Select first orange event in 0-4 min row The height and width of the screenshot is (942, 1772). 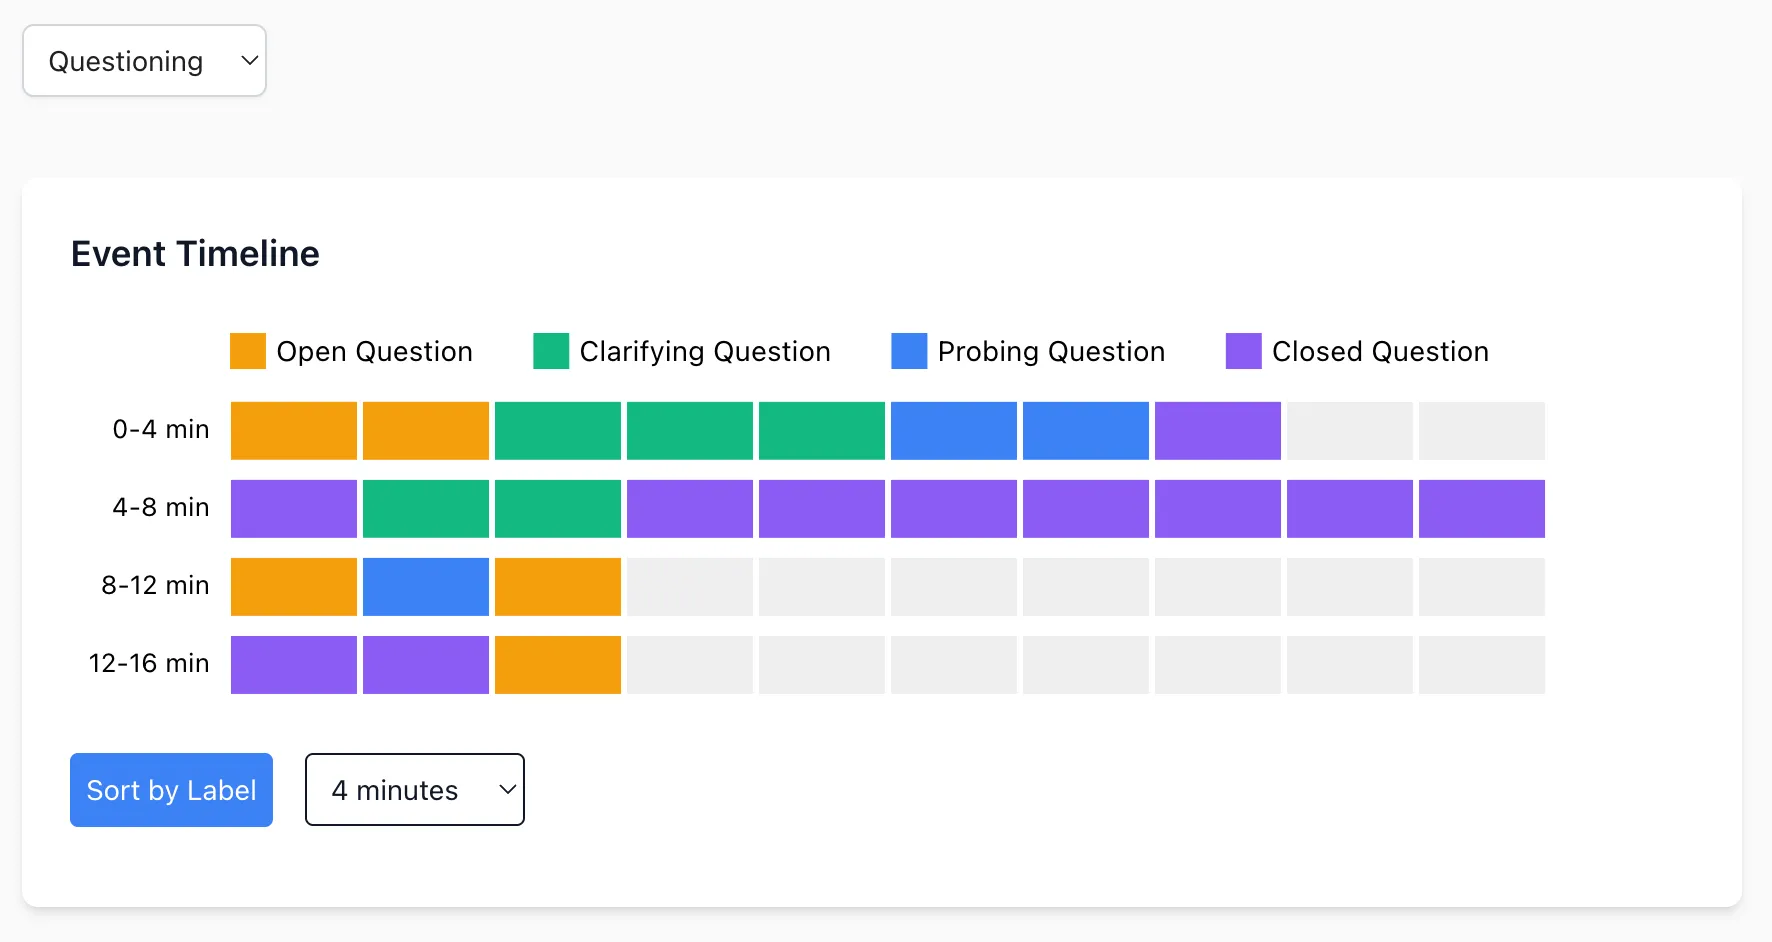tap(294, 431)
